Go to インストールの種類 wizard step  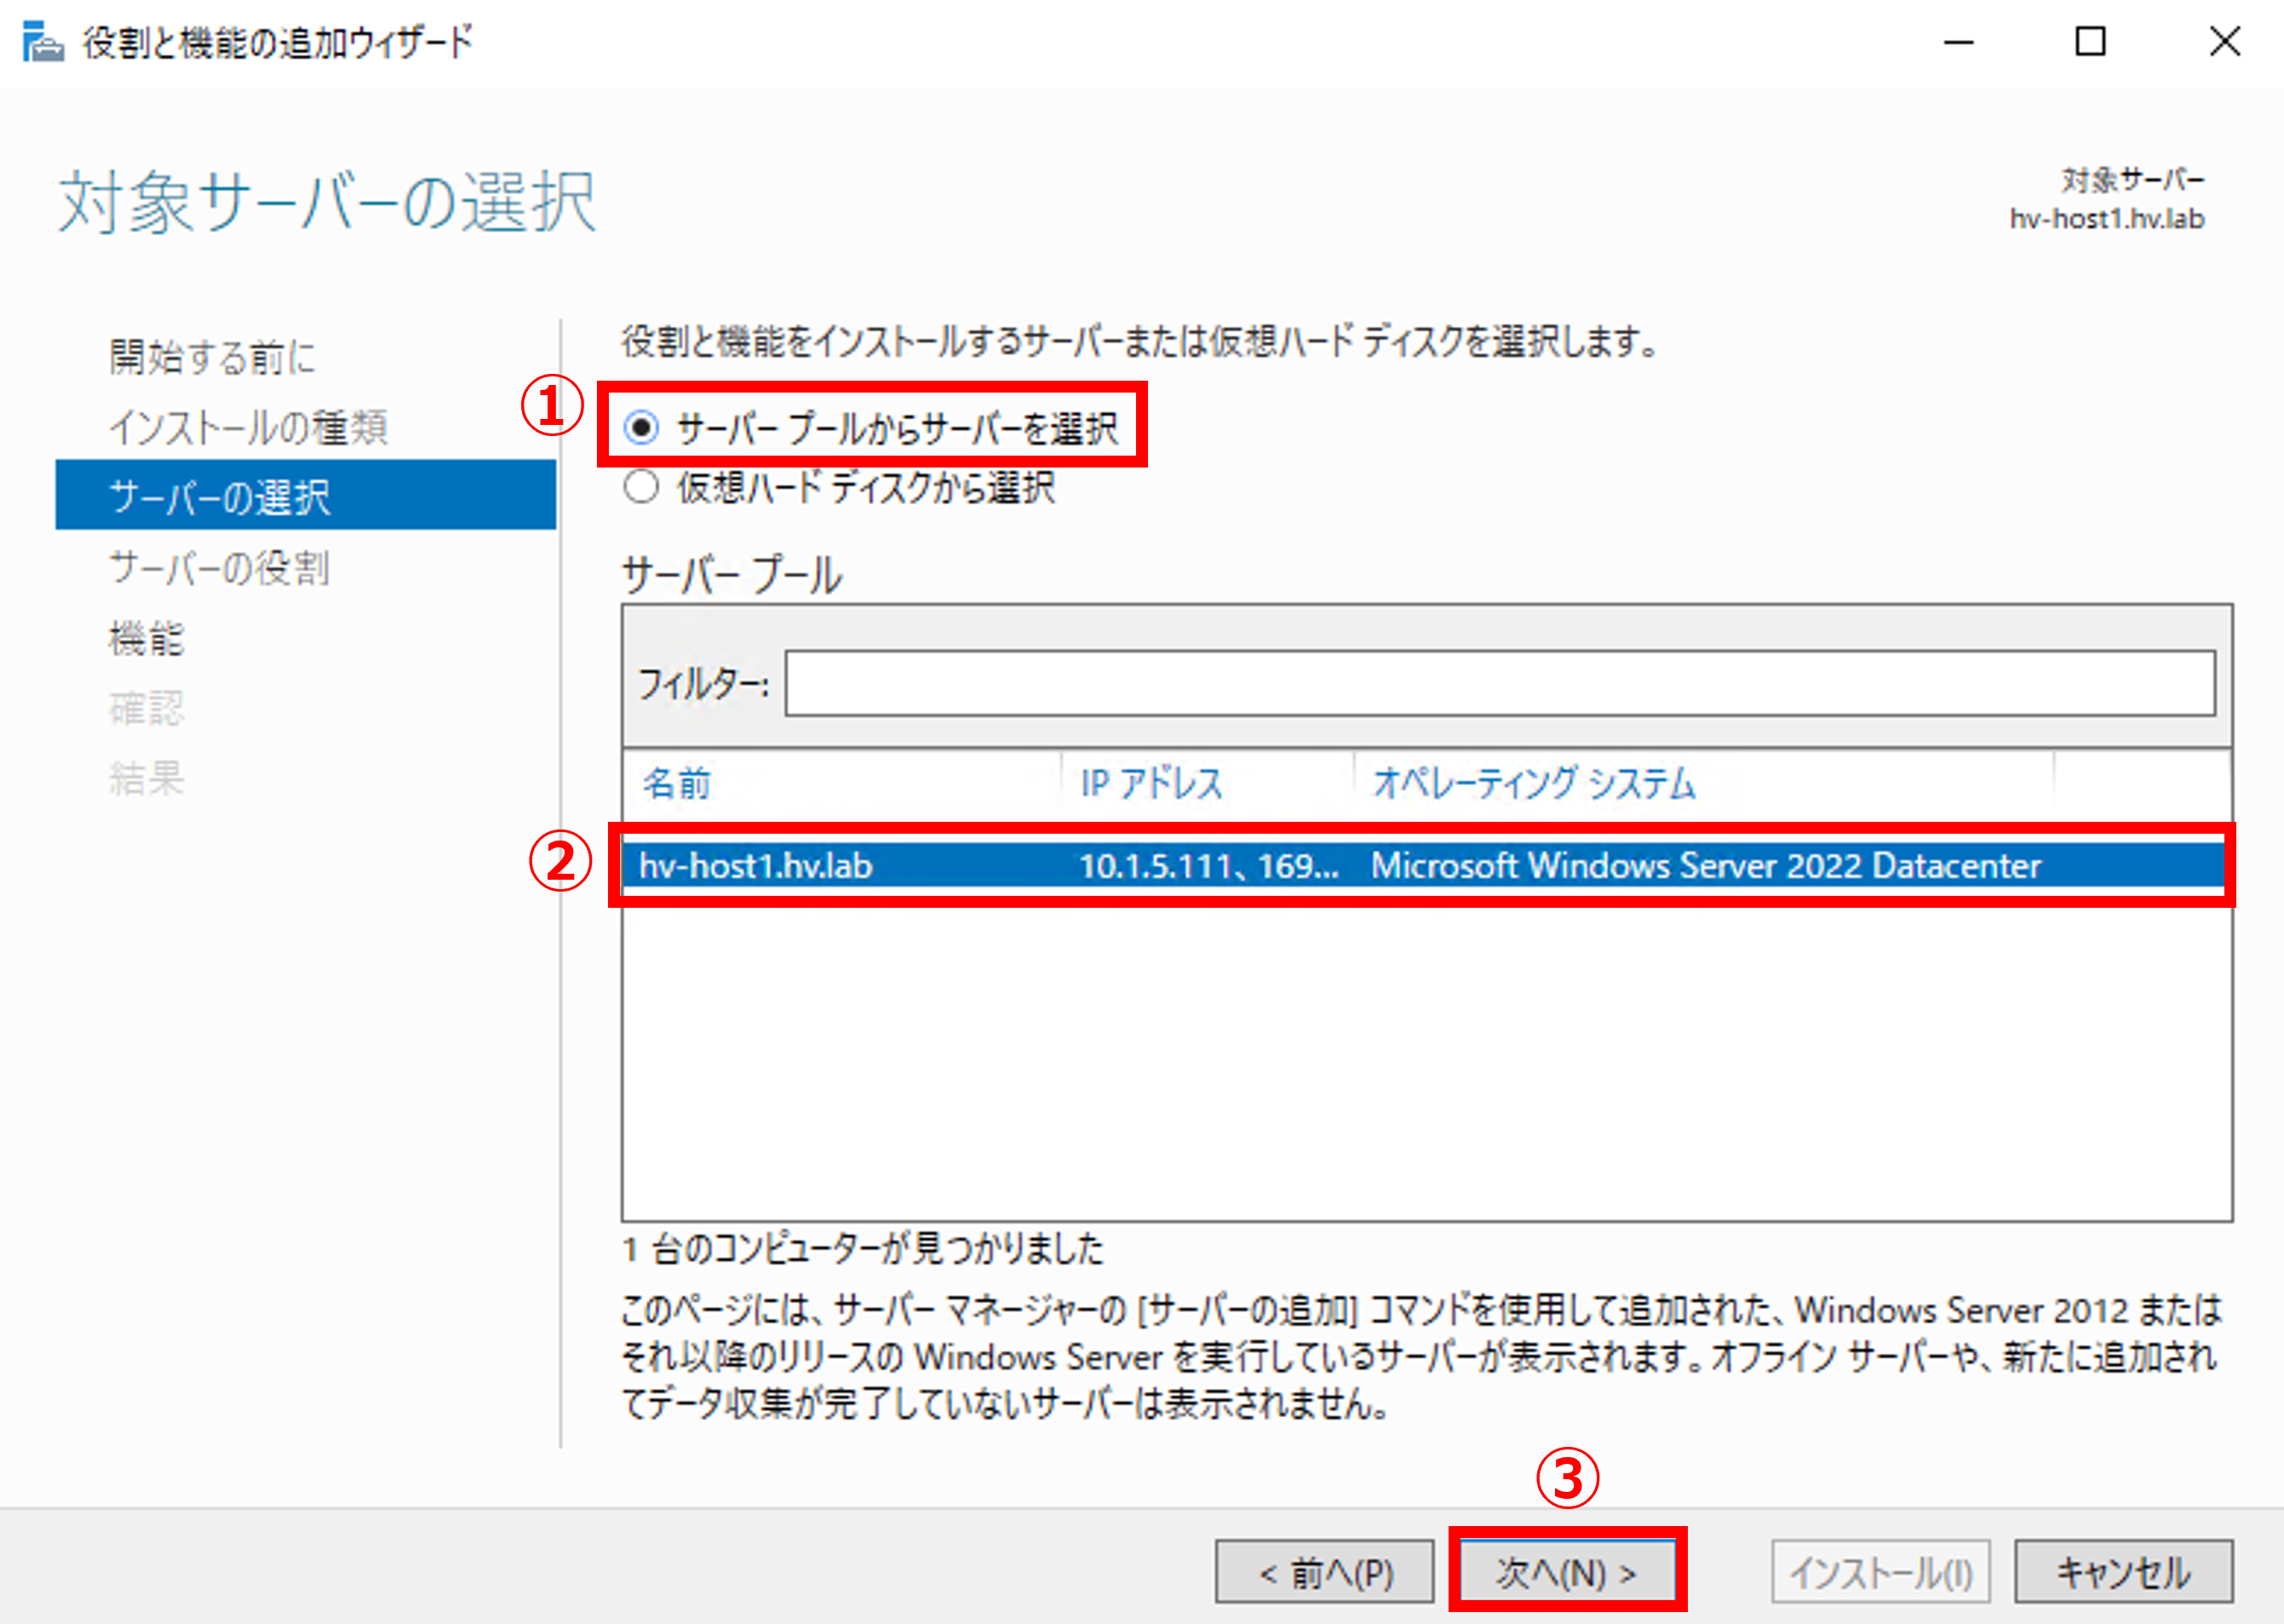pyautogui.click(x=248, y=427)
